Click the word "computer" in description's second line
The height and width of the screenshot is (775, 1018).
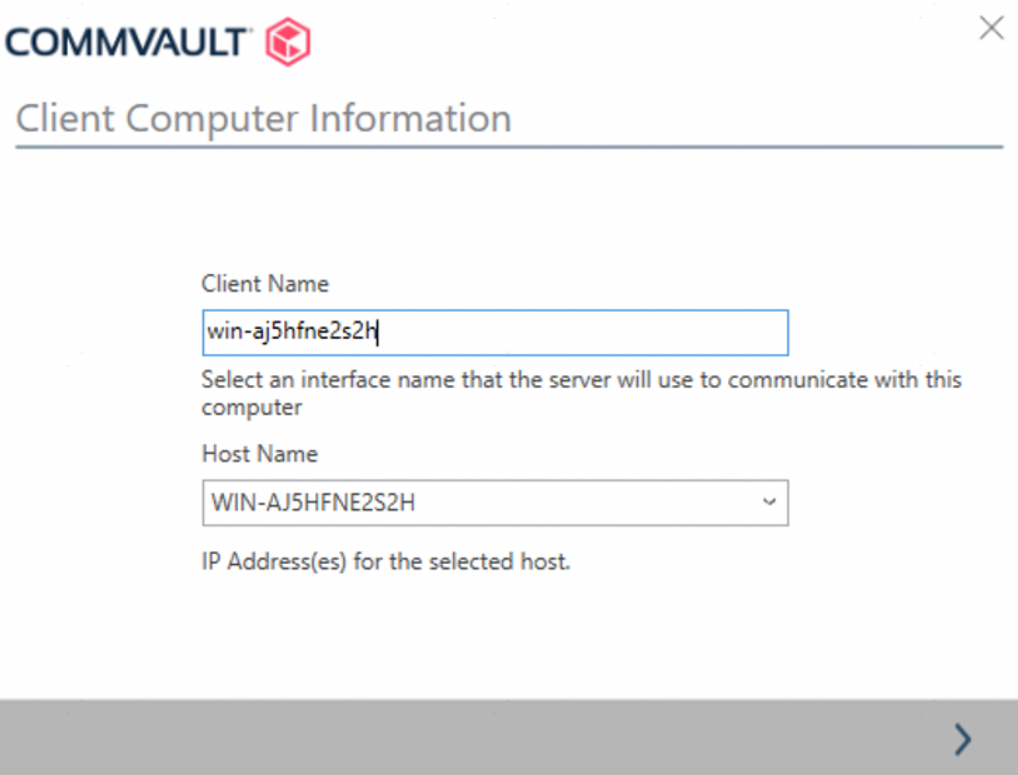(252, 408)
